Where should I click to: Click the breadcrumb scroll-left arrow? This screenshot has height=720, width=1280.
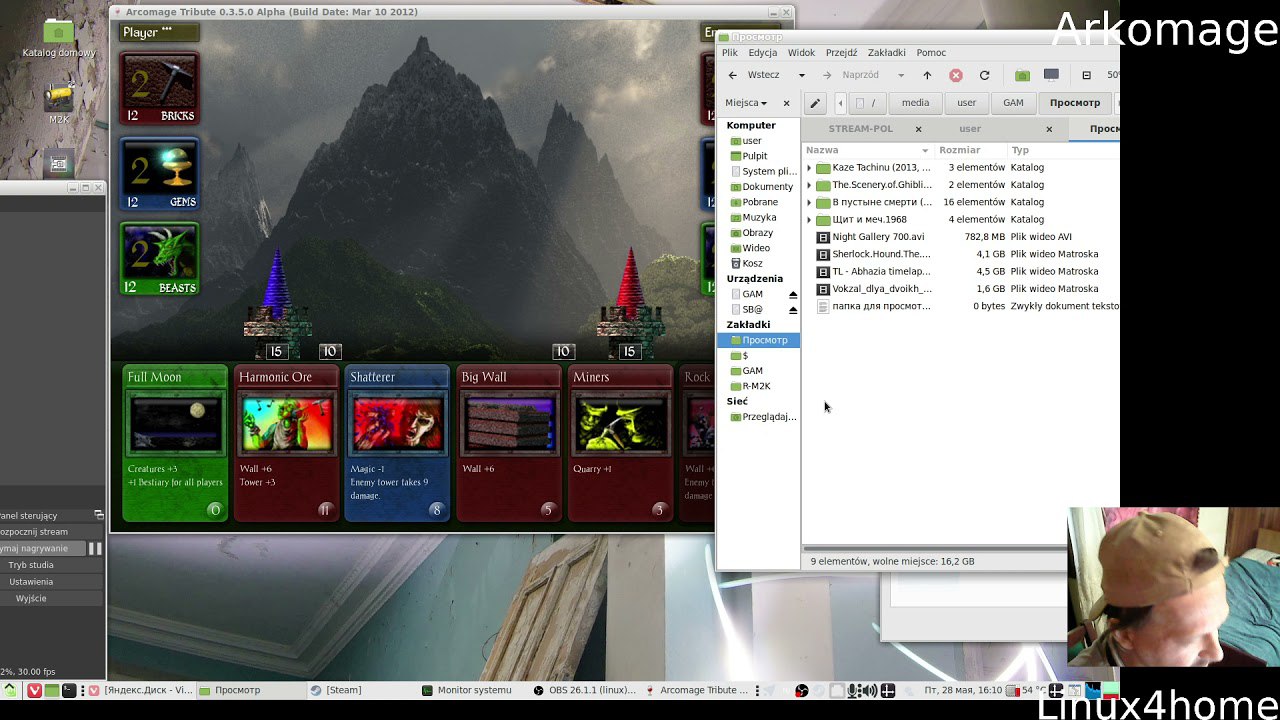pos(840,102)
